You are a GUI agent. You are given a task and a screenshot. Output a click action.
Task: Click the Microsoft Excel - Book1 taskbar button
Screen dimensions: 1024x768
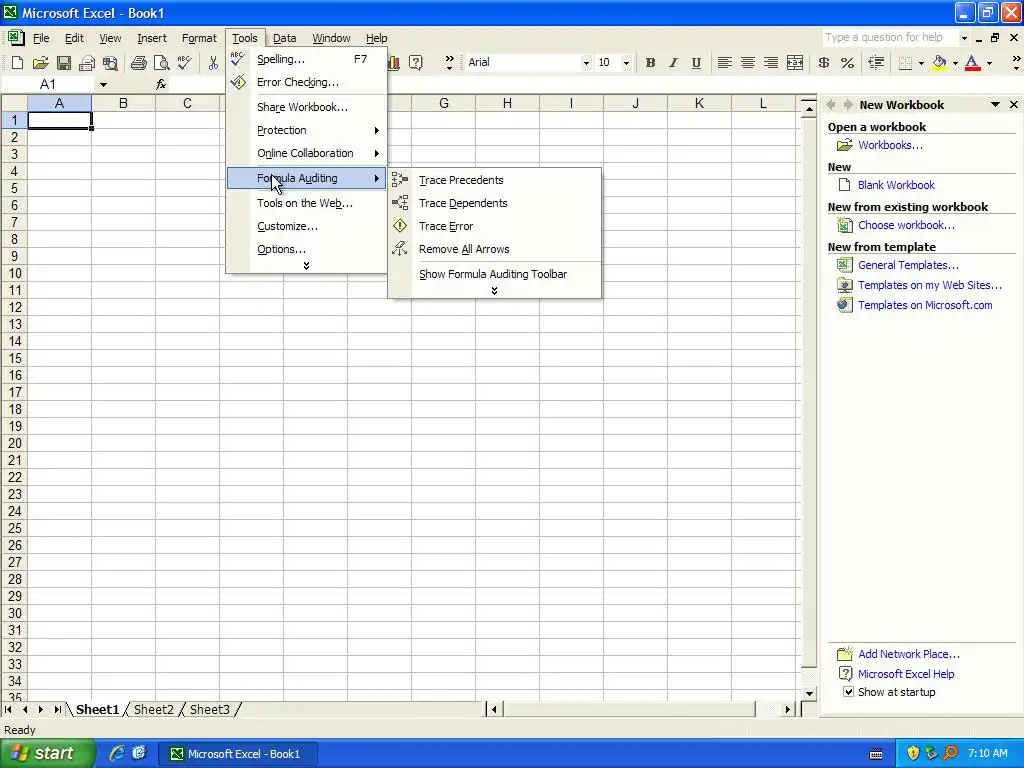click(x=238, y=754)
